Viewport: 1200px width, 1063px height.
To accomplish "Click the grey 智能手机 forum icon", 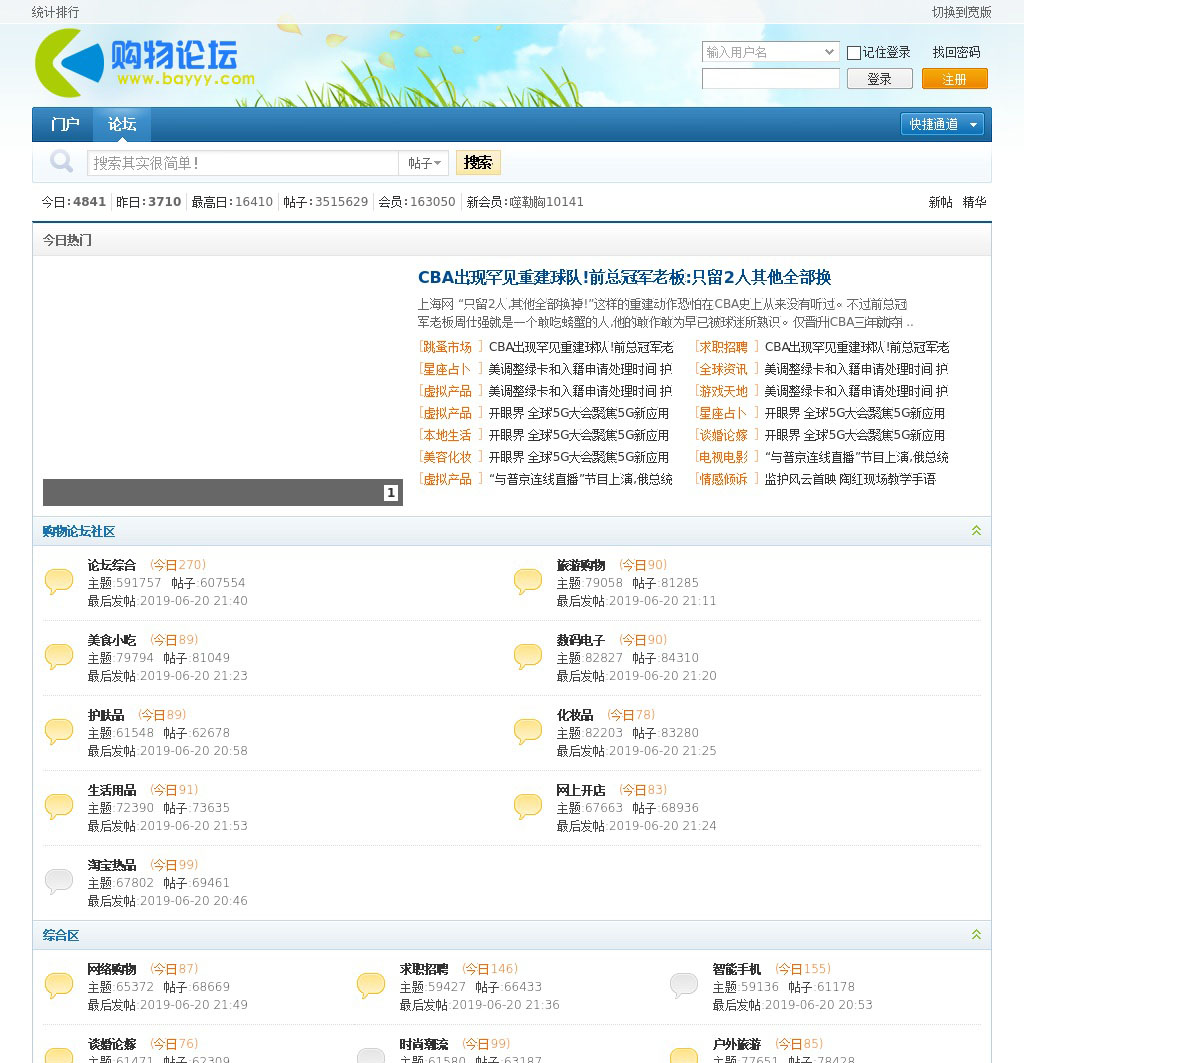I will (x=684, y=985).
